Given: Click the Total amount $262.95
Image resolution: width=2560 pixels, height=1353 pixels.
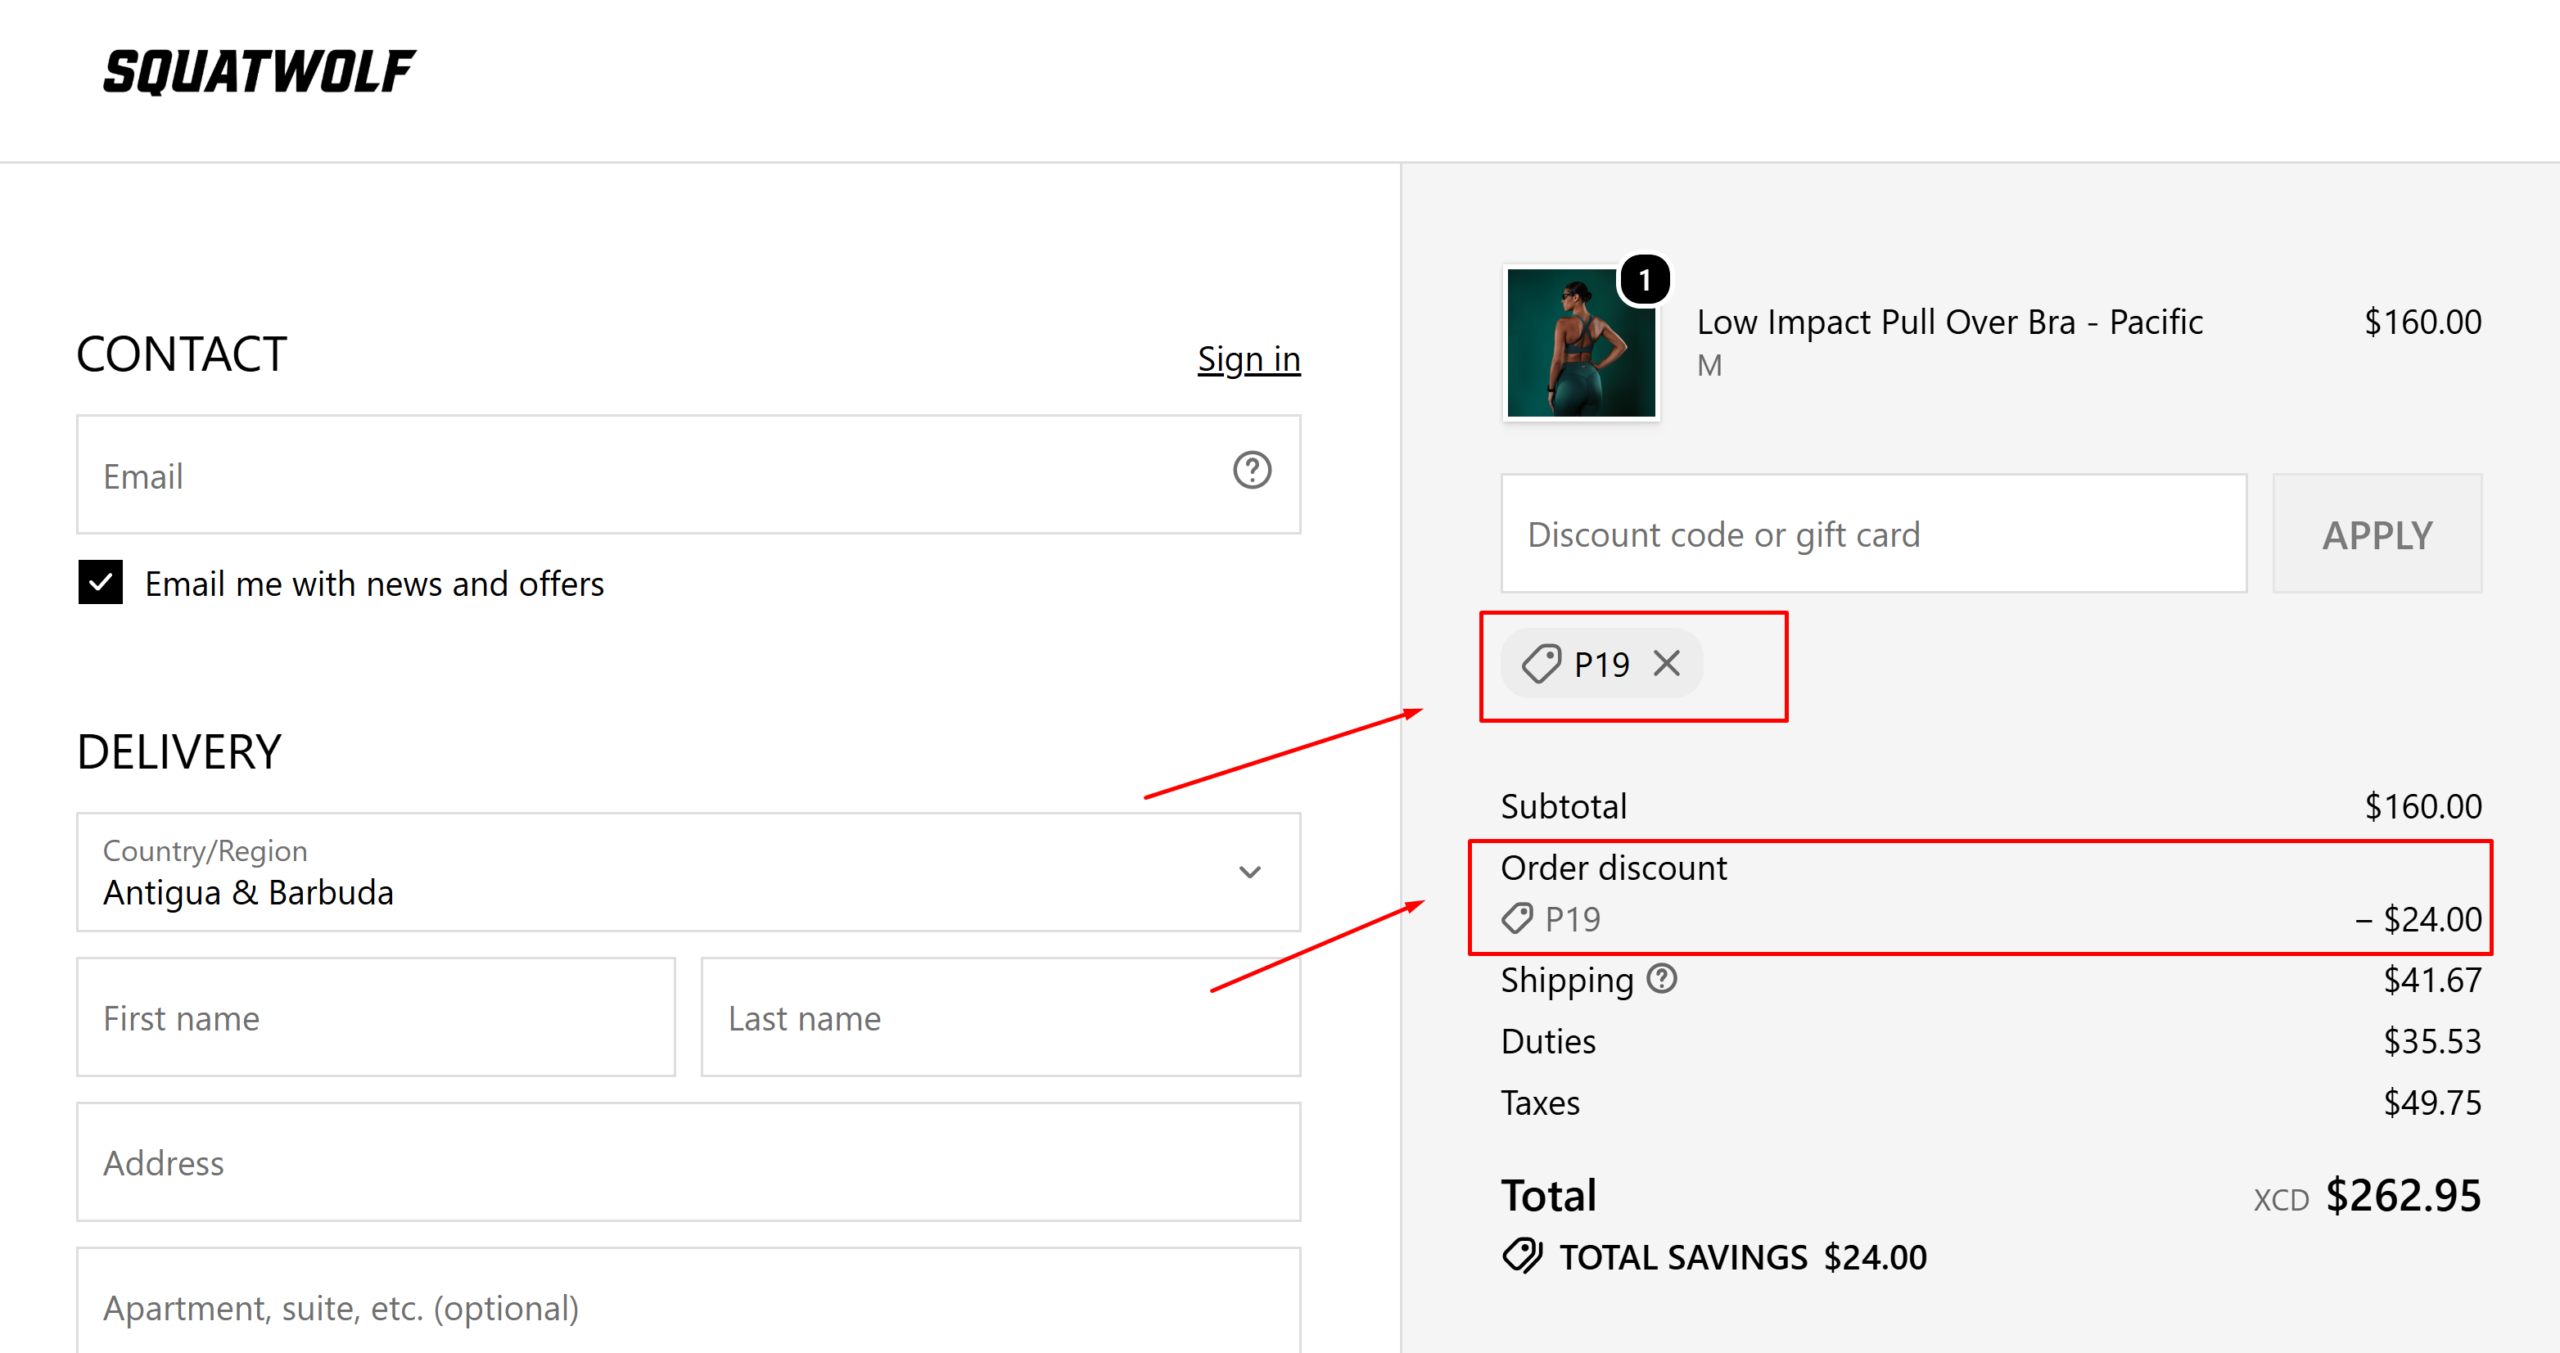Looking at the screenshot, I should pos(2403,1195).
